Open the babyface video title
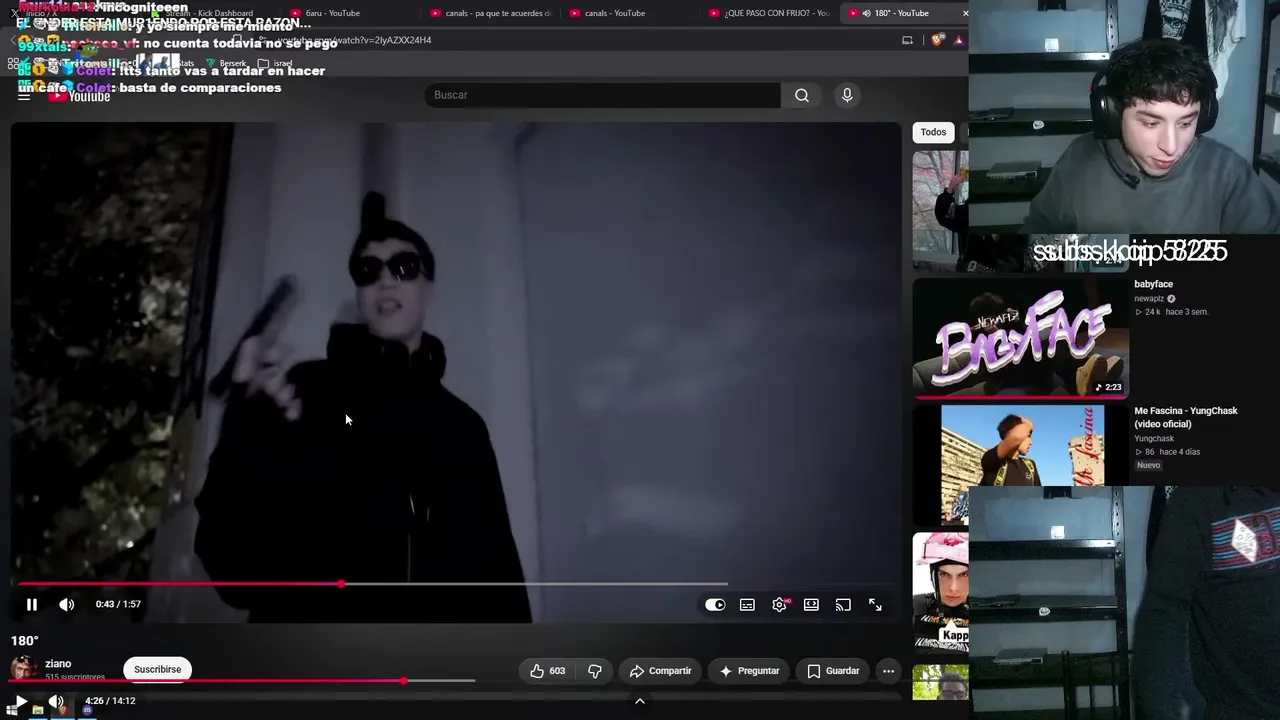1280x720 pixels. pyautogui.click(x=1154, y=284)
